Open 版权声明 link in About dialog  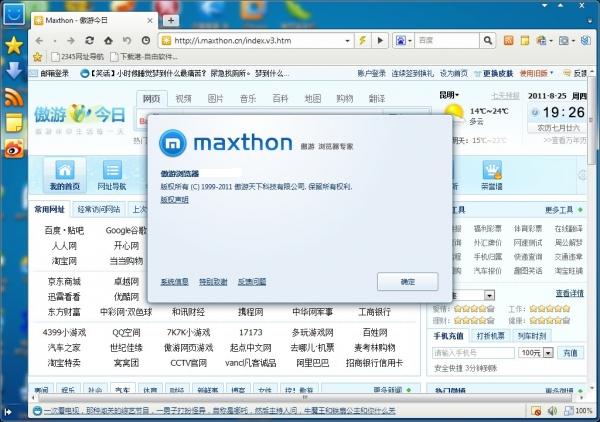174,199
